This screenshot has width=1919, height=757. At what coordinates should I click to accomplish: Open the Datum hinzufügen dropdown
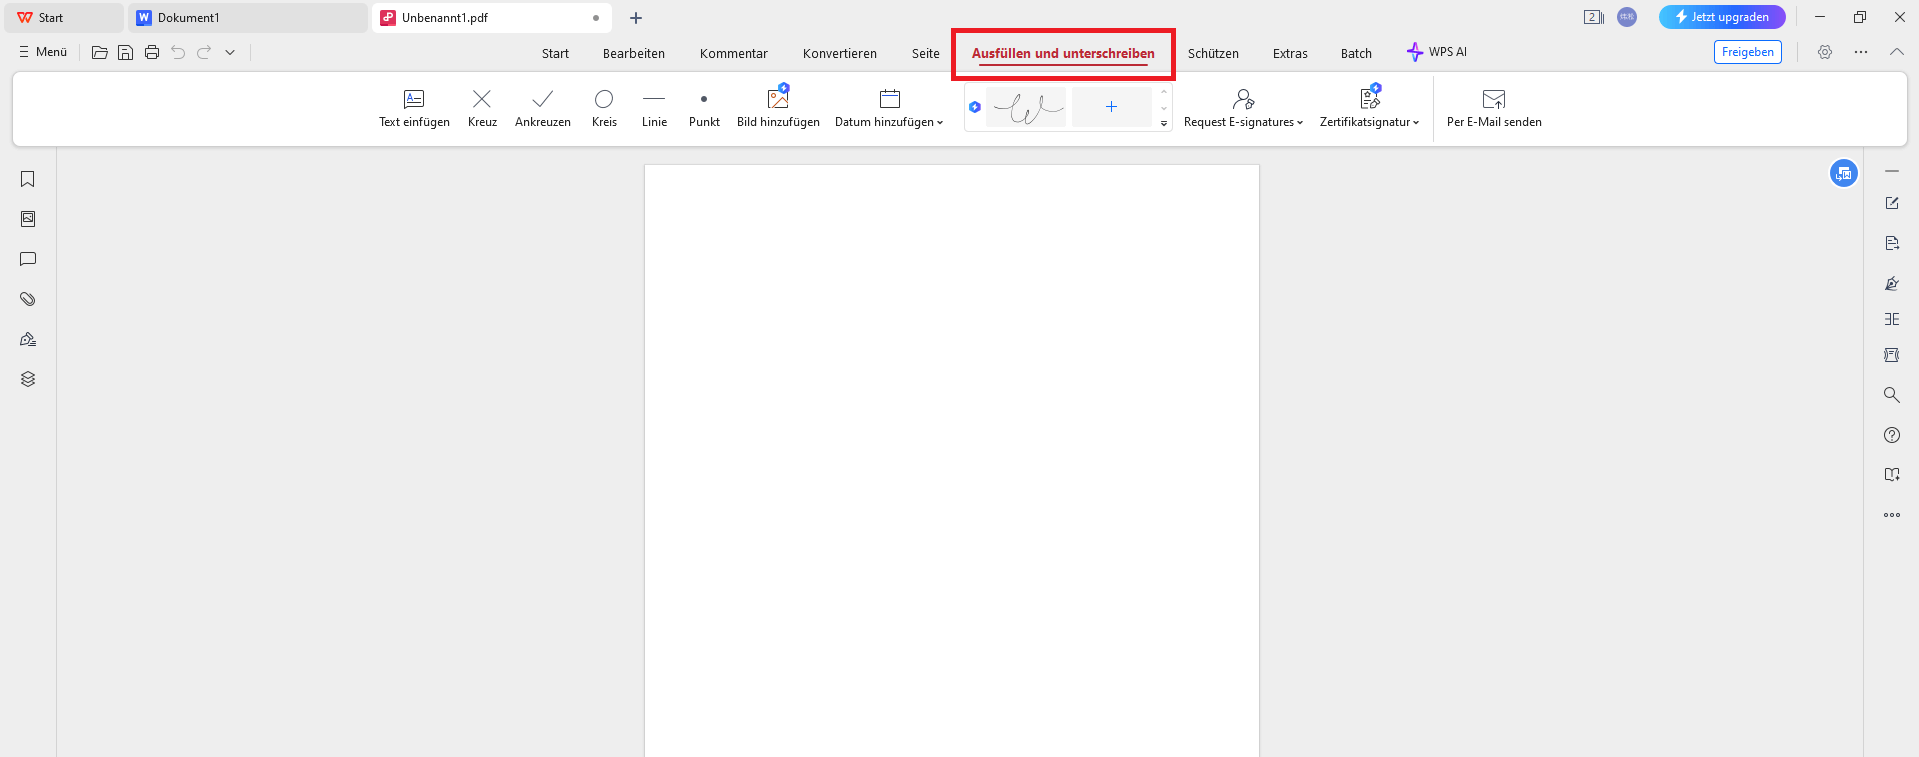coord(889,108)
